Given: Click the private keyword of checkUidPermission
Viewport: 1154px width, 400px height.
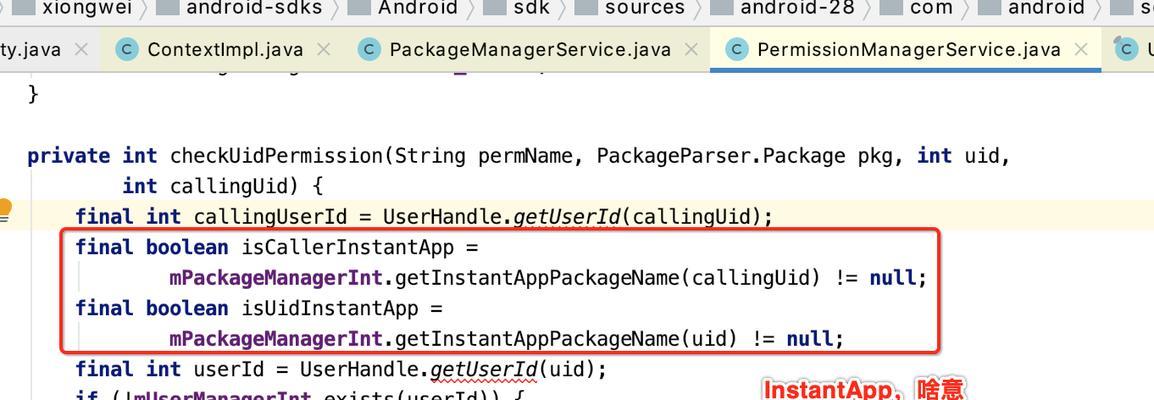Looking at the screenshot, I should coord(68,156).
